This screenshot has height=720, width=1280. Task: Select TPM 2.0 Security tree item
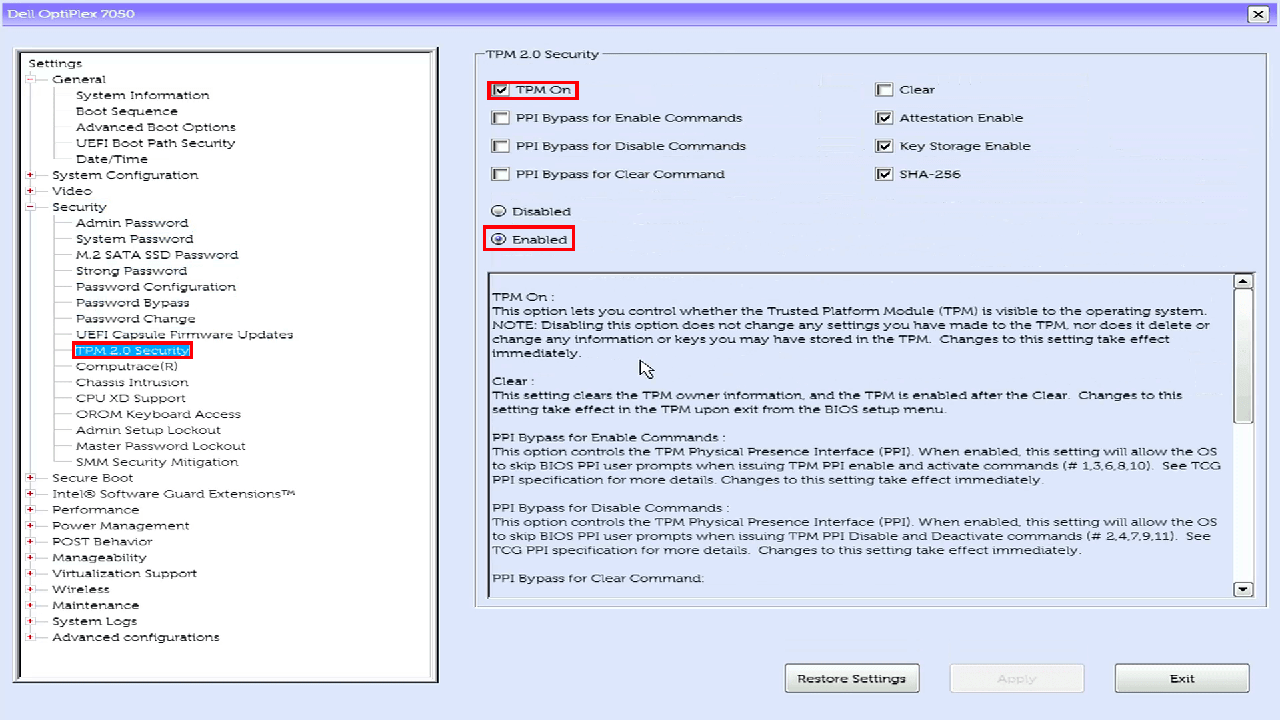point(132,351)
